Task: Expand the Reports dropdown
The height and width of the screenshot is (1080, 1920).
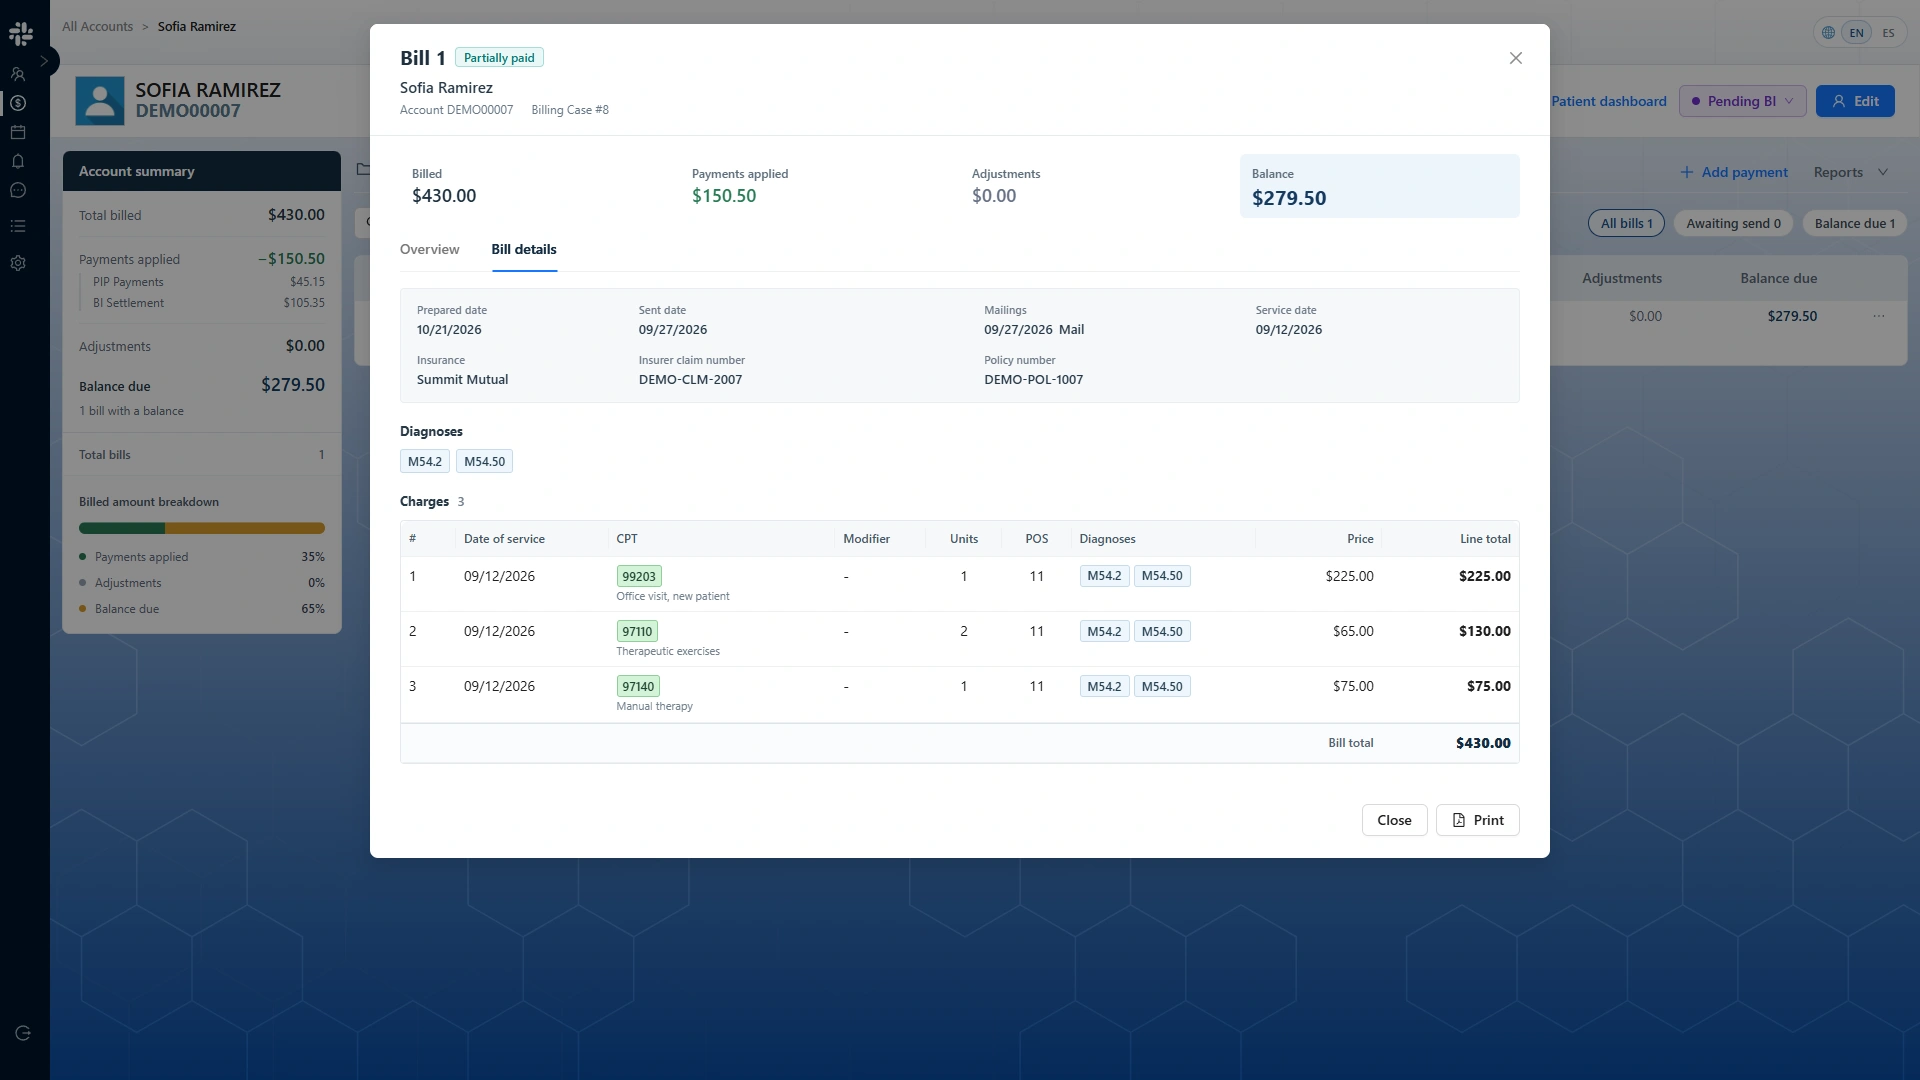Action: point(1851,172)
